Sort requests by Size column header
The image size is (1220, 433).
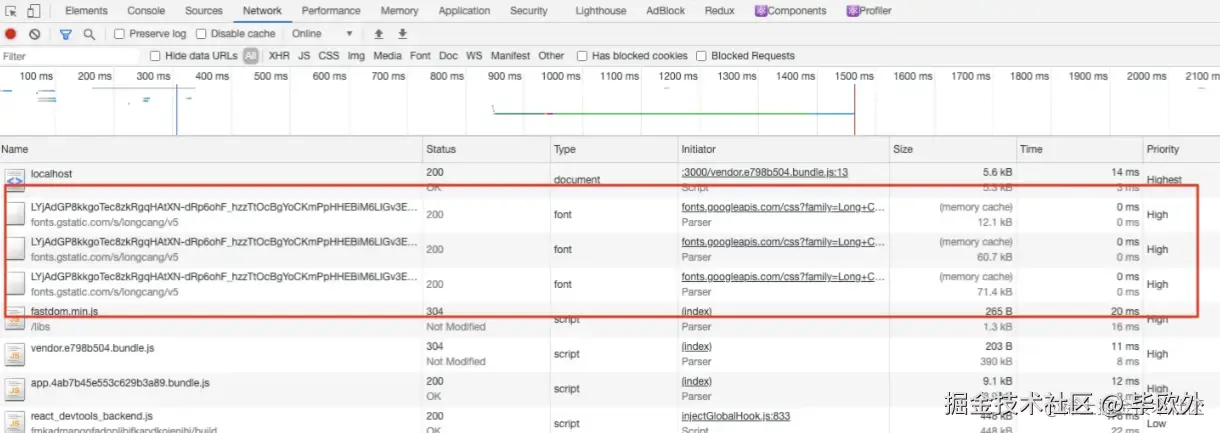(953, 149)
